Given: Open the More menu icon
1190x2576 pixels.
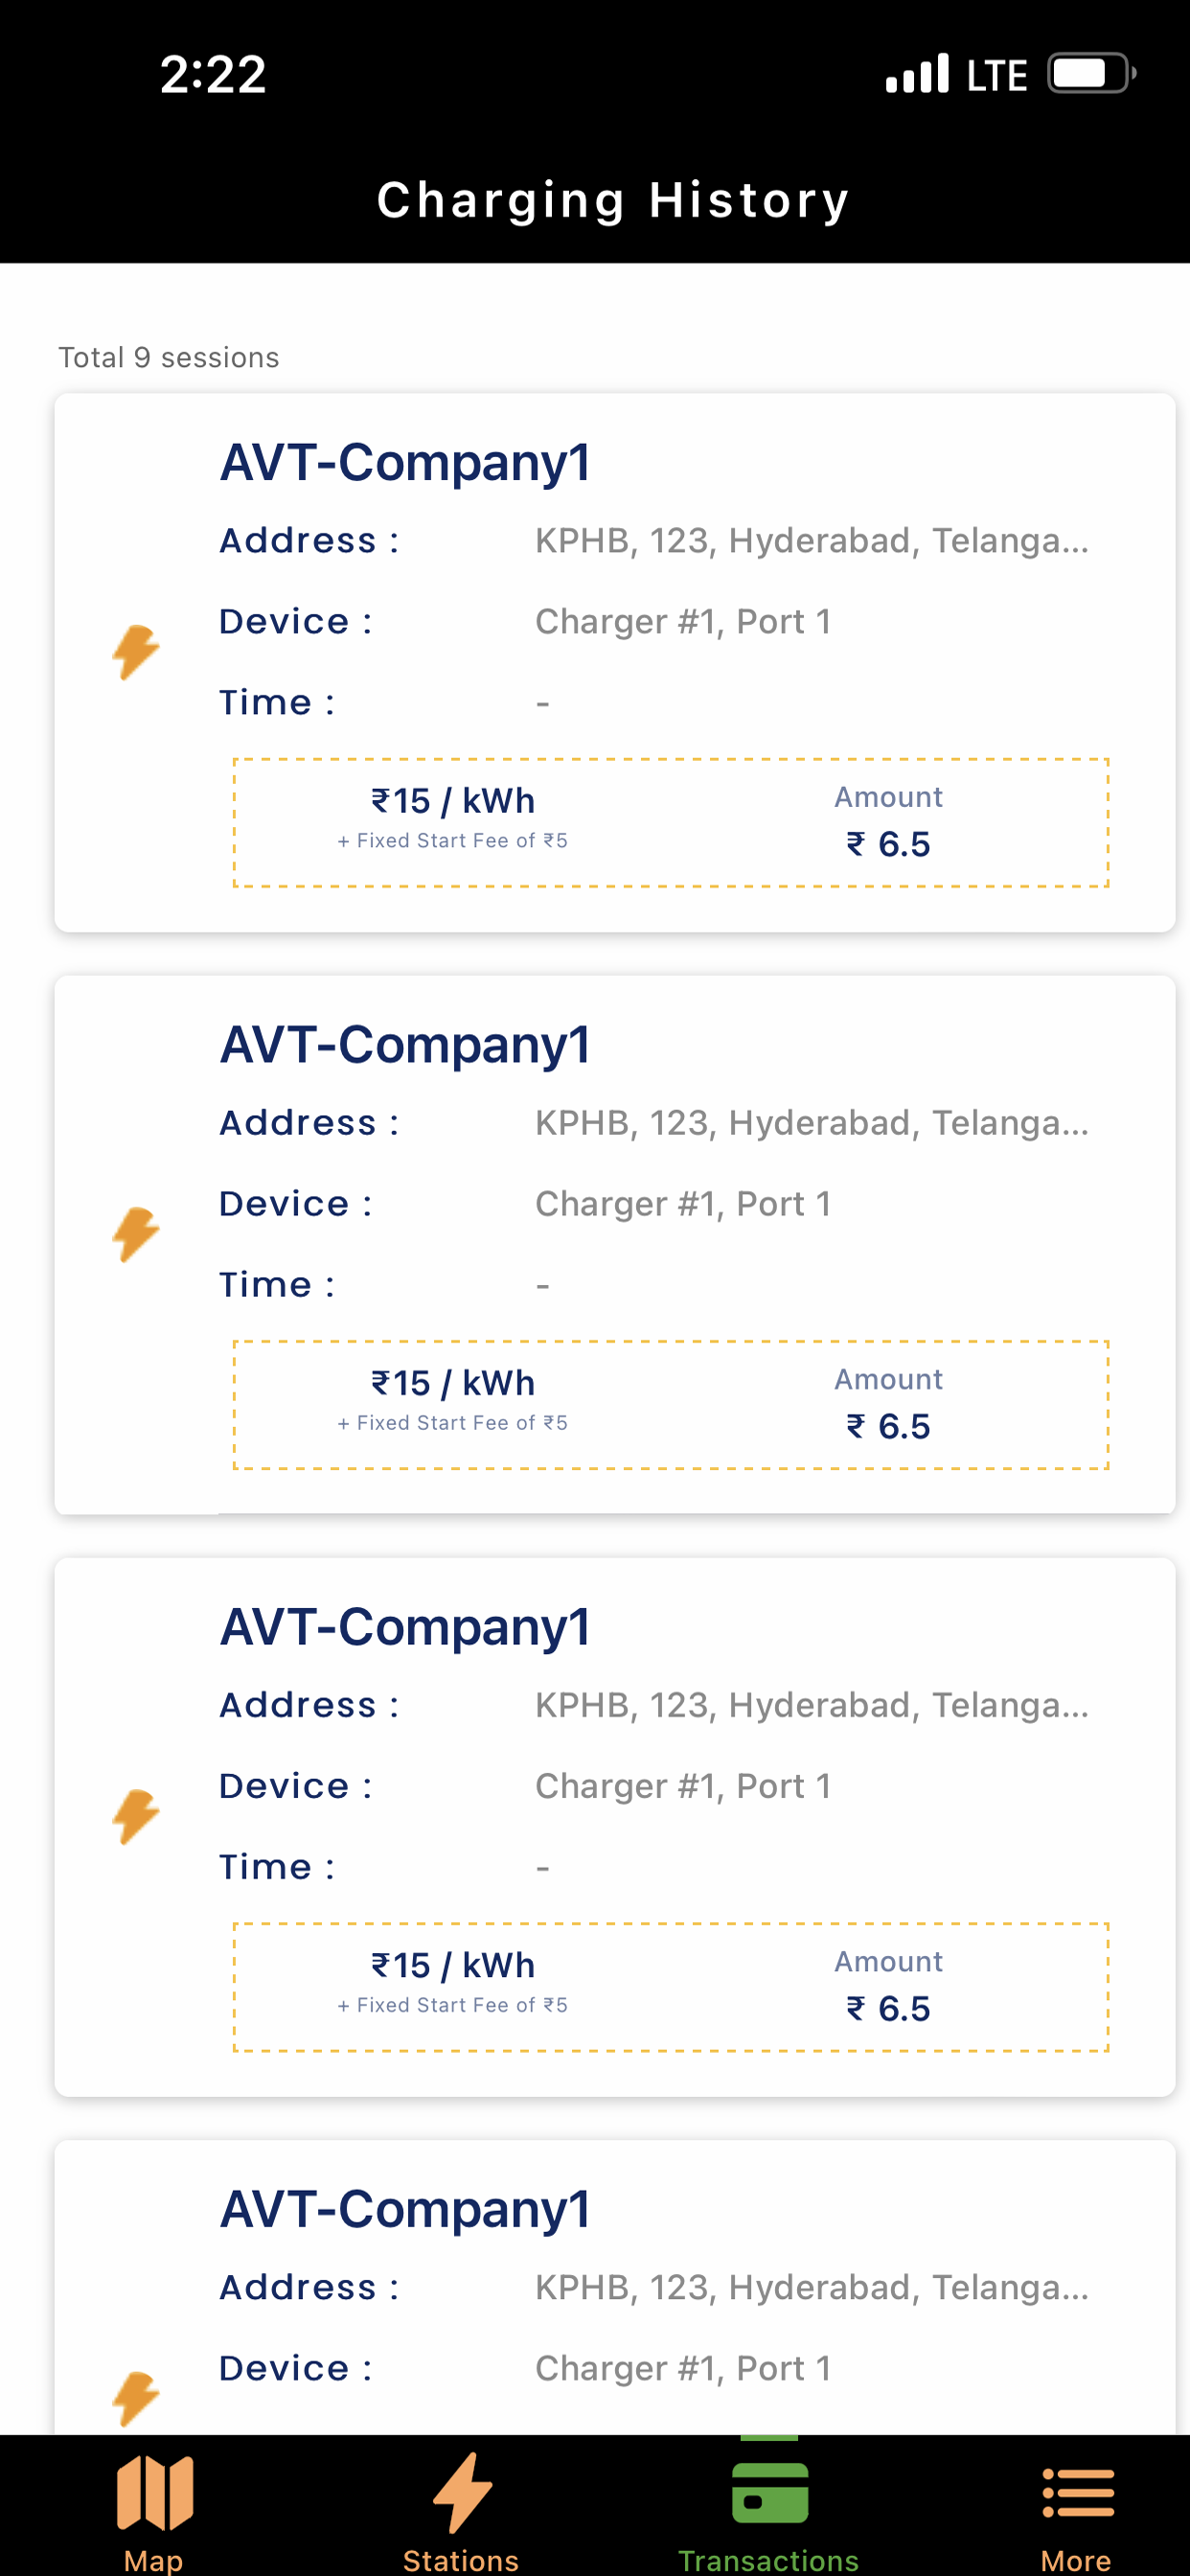Looking at the screenshot, I should tap(1077, 2492).
